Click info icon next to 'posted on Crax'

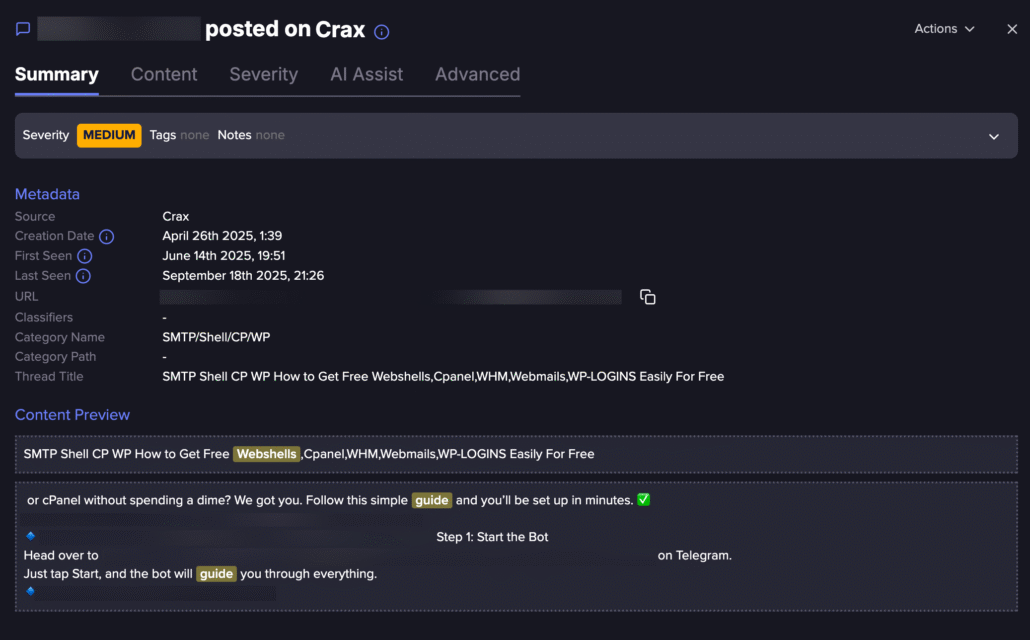(x=381, y=32)
